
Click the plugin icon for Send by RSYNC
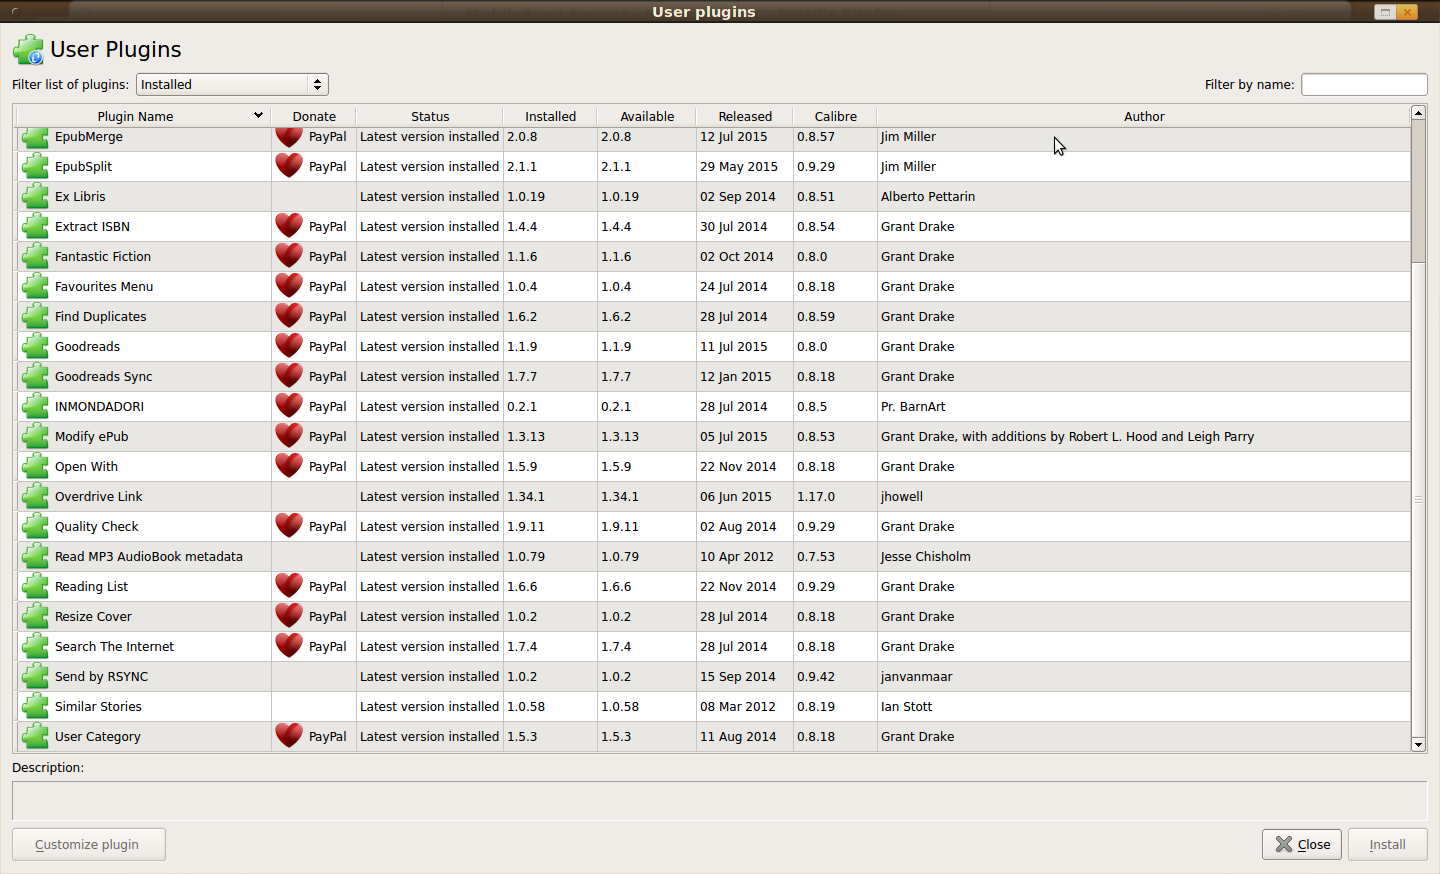(x=35, y=676)
